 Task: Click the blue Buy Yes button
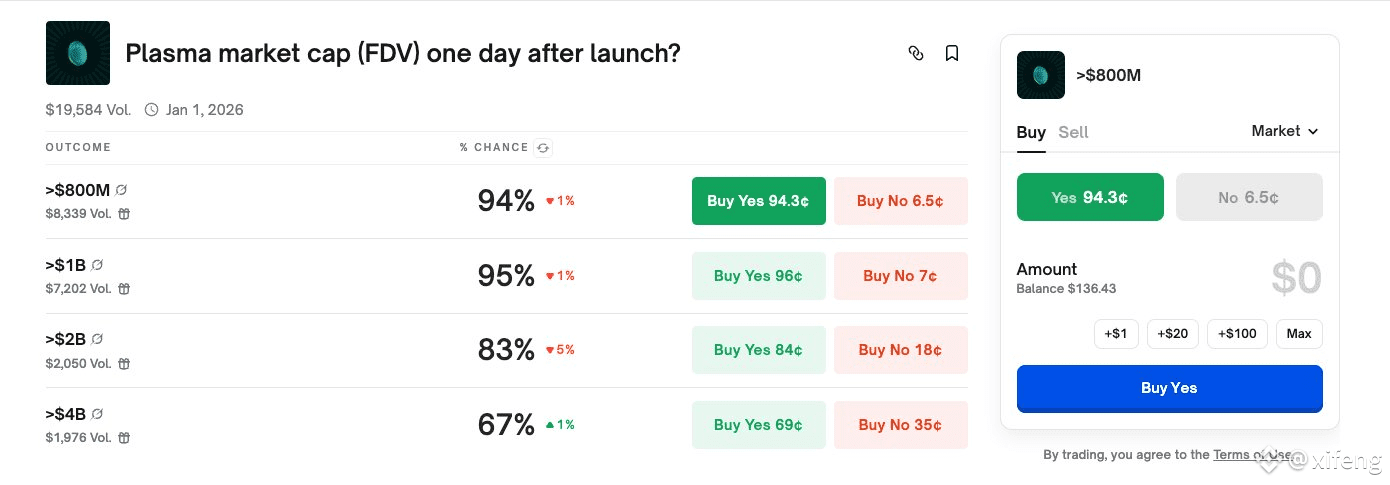point(1169,388)
